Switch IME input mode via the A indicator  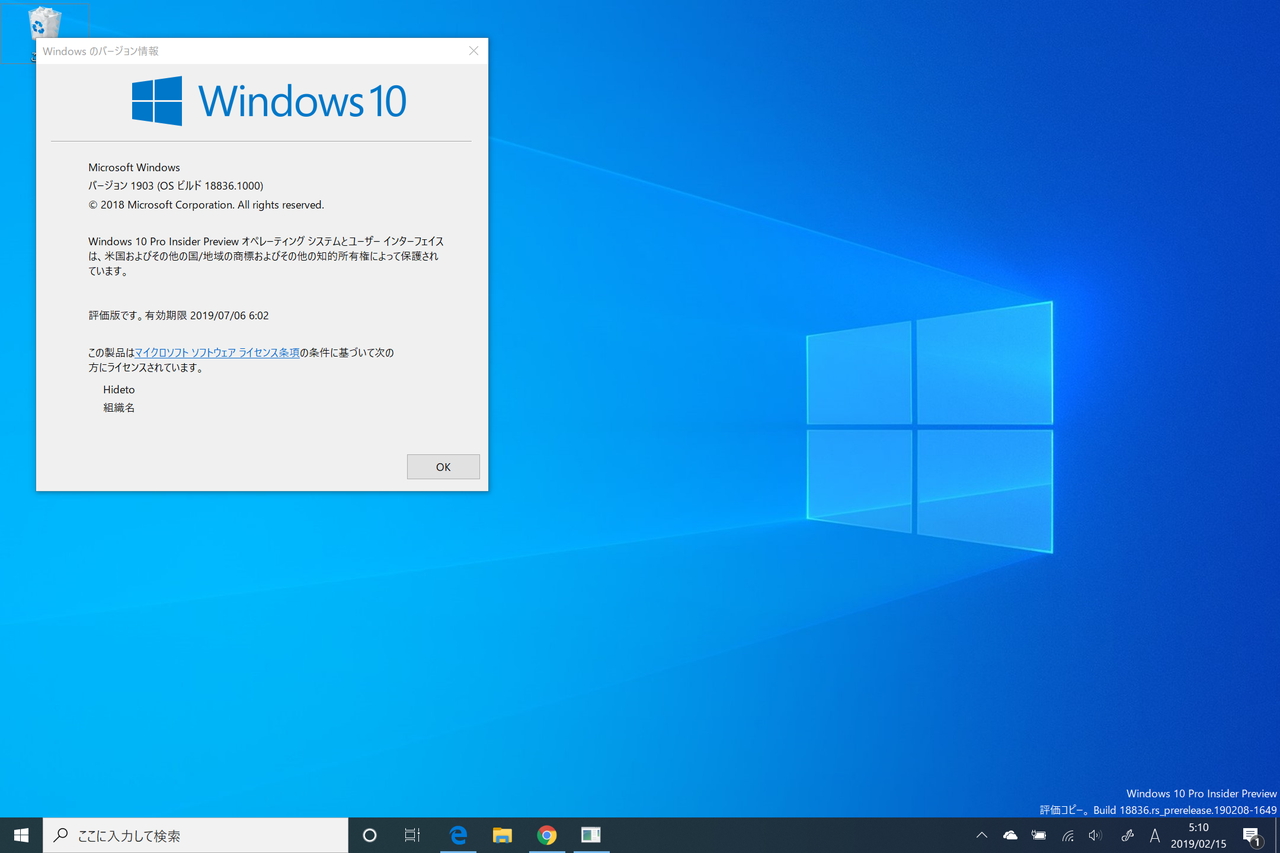pos(1154,835)
